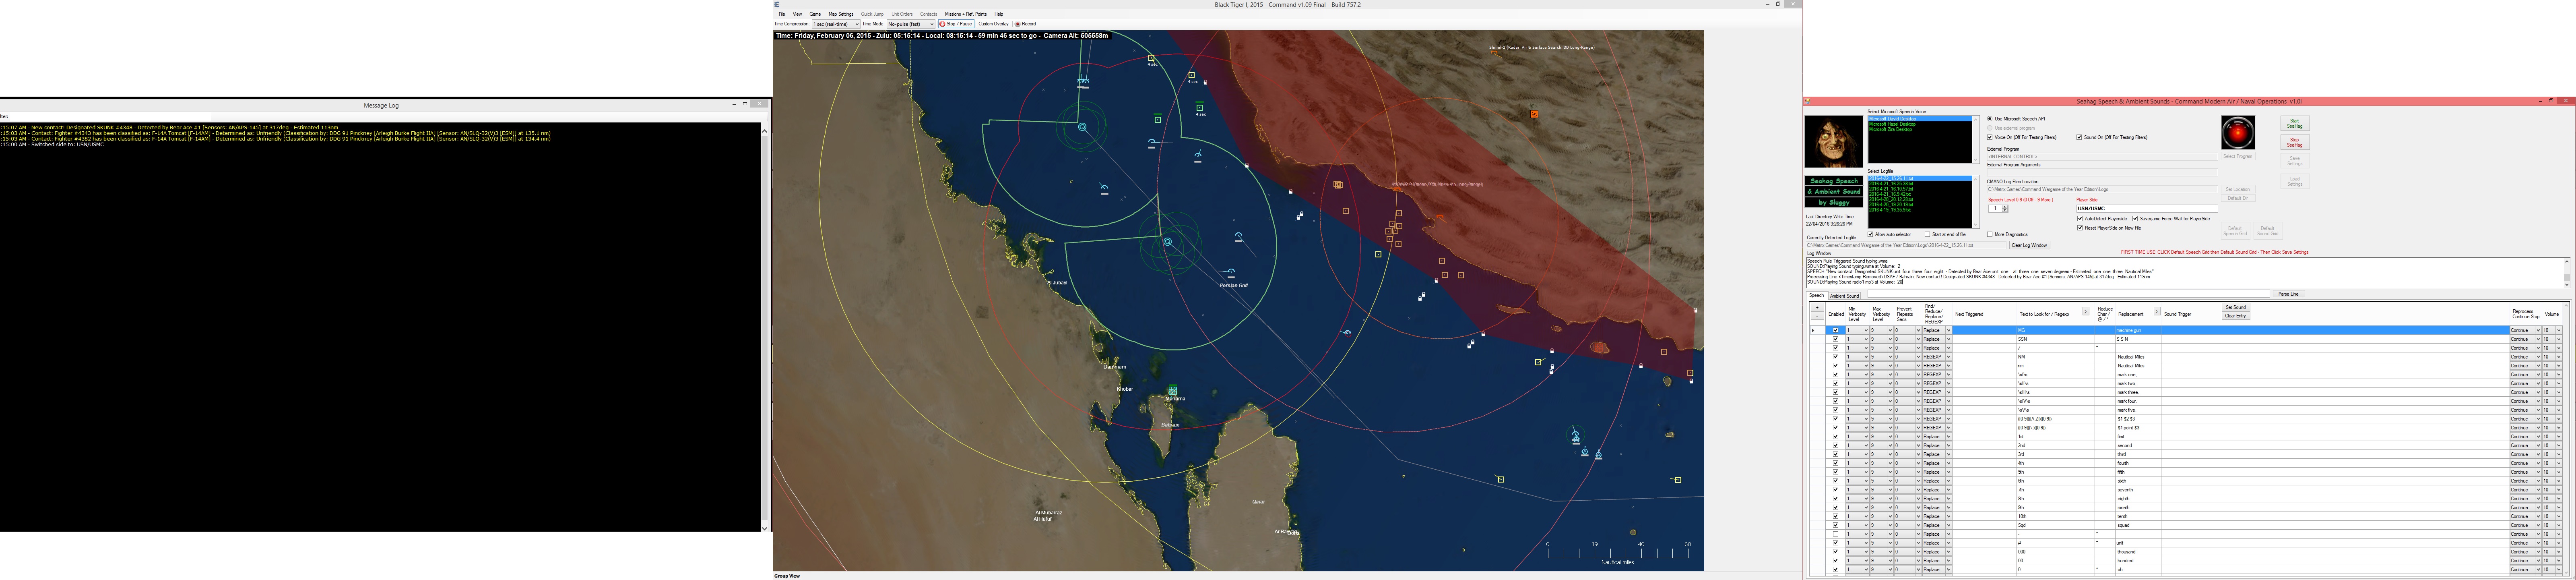
Task: Uncheck Enabled box for the SSN row
Action: click(1836, 339)
